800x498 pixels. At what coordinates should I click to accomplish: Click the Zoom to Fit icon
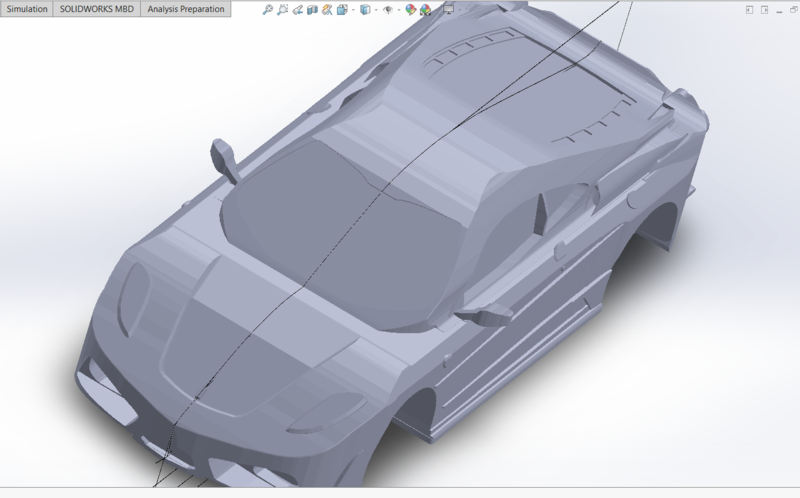[x=267, y=10]
